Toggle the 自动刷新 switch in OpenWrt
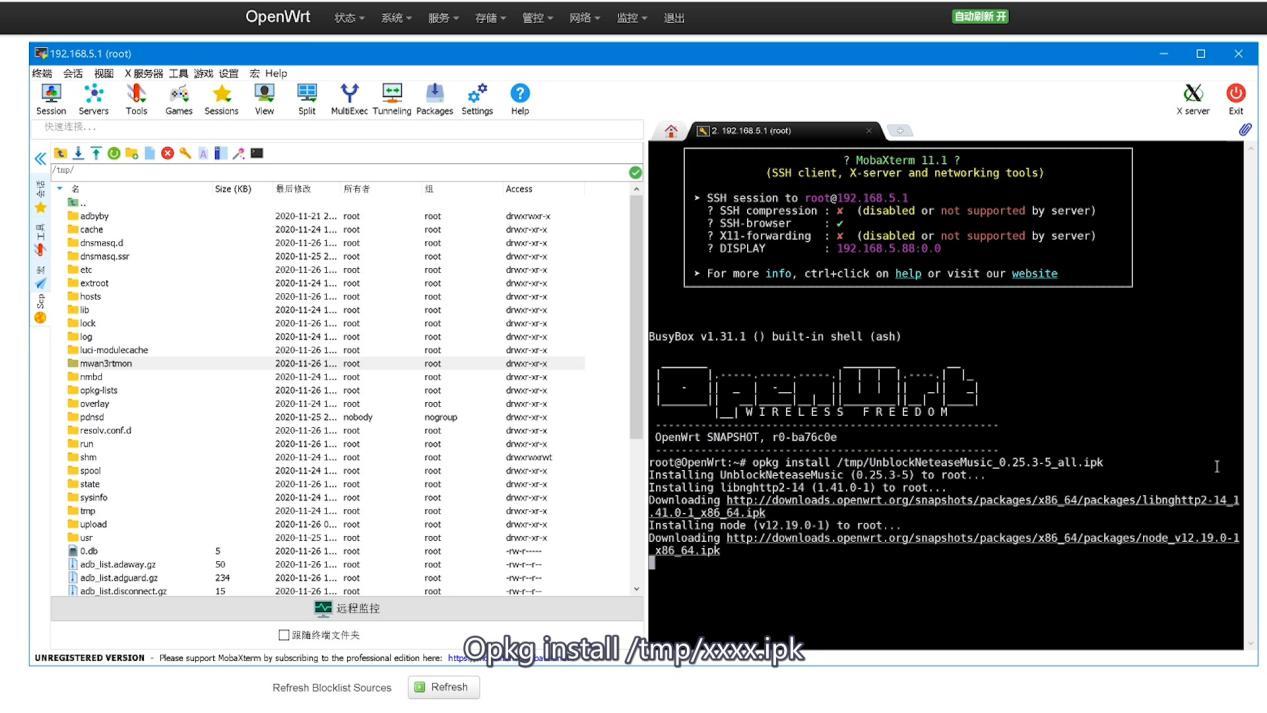This screenshot has height=713, width=1267. click(x=979, y=16)
